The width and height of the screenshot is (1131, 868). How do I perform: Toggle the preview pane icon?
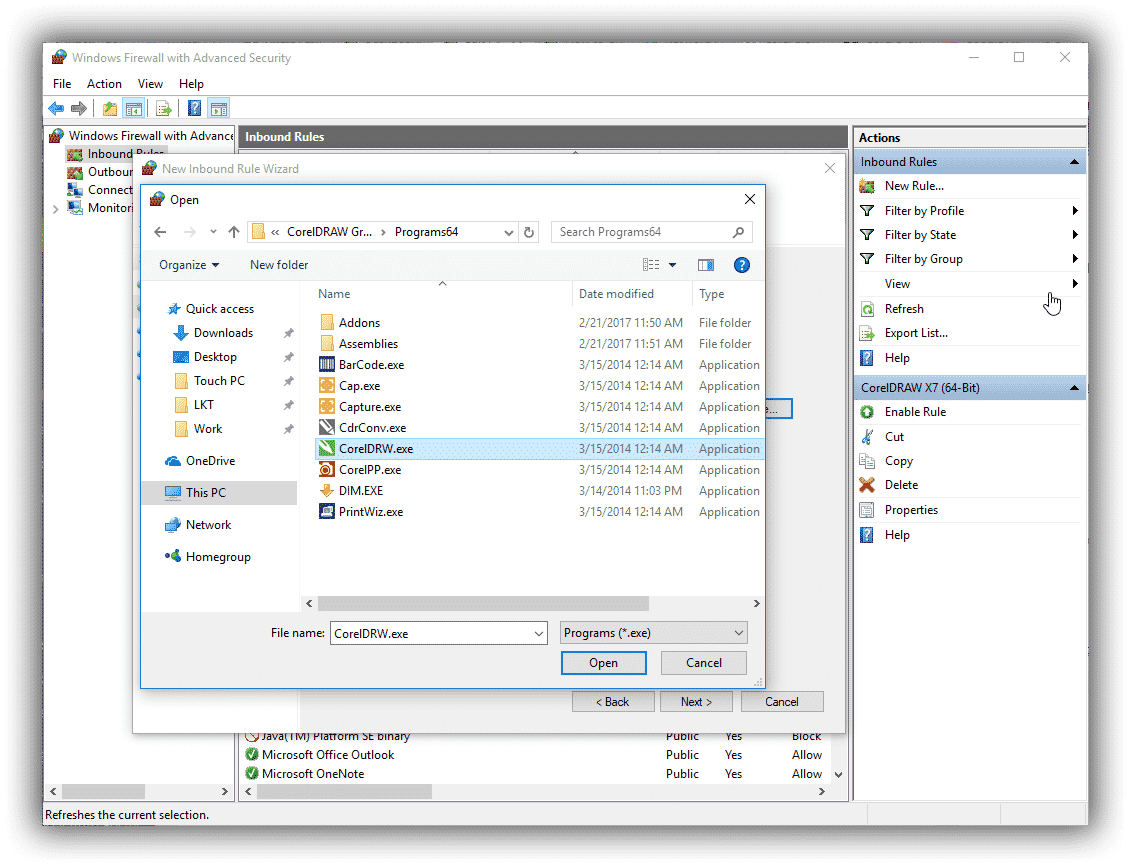[705, 265]
